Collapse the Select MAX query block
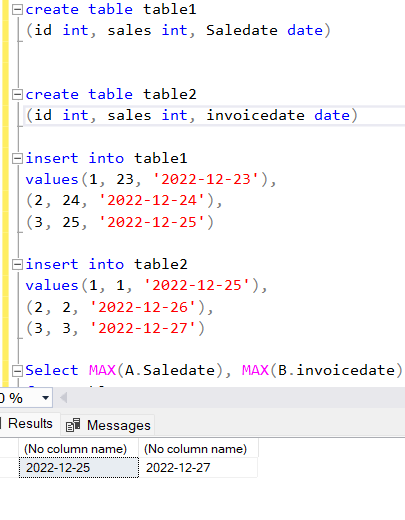405x520 pixels. 17,371
